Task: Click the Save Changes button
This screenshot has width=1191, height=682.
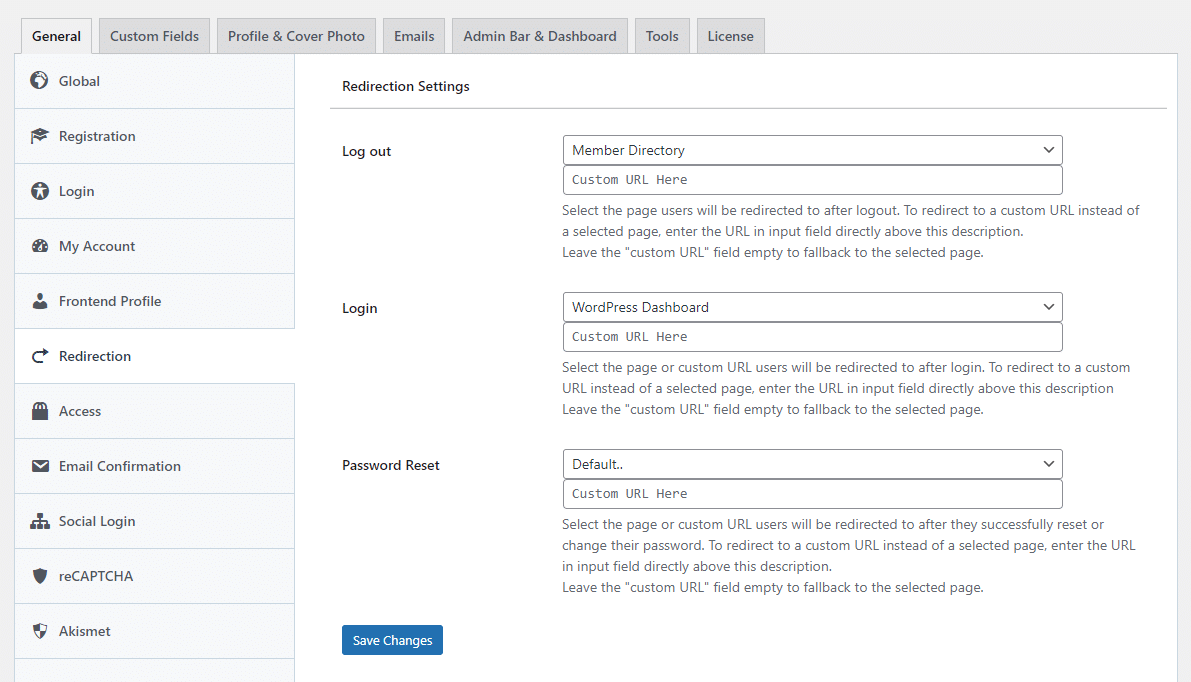Action: 392,639
